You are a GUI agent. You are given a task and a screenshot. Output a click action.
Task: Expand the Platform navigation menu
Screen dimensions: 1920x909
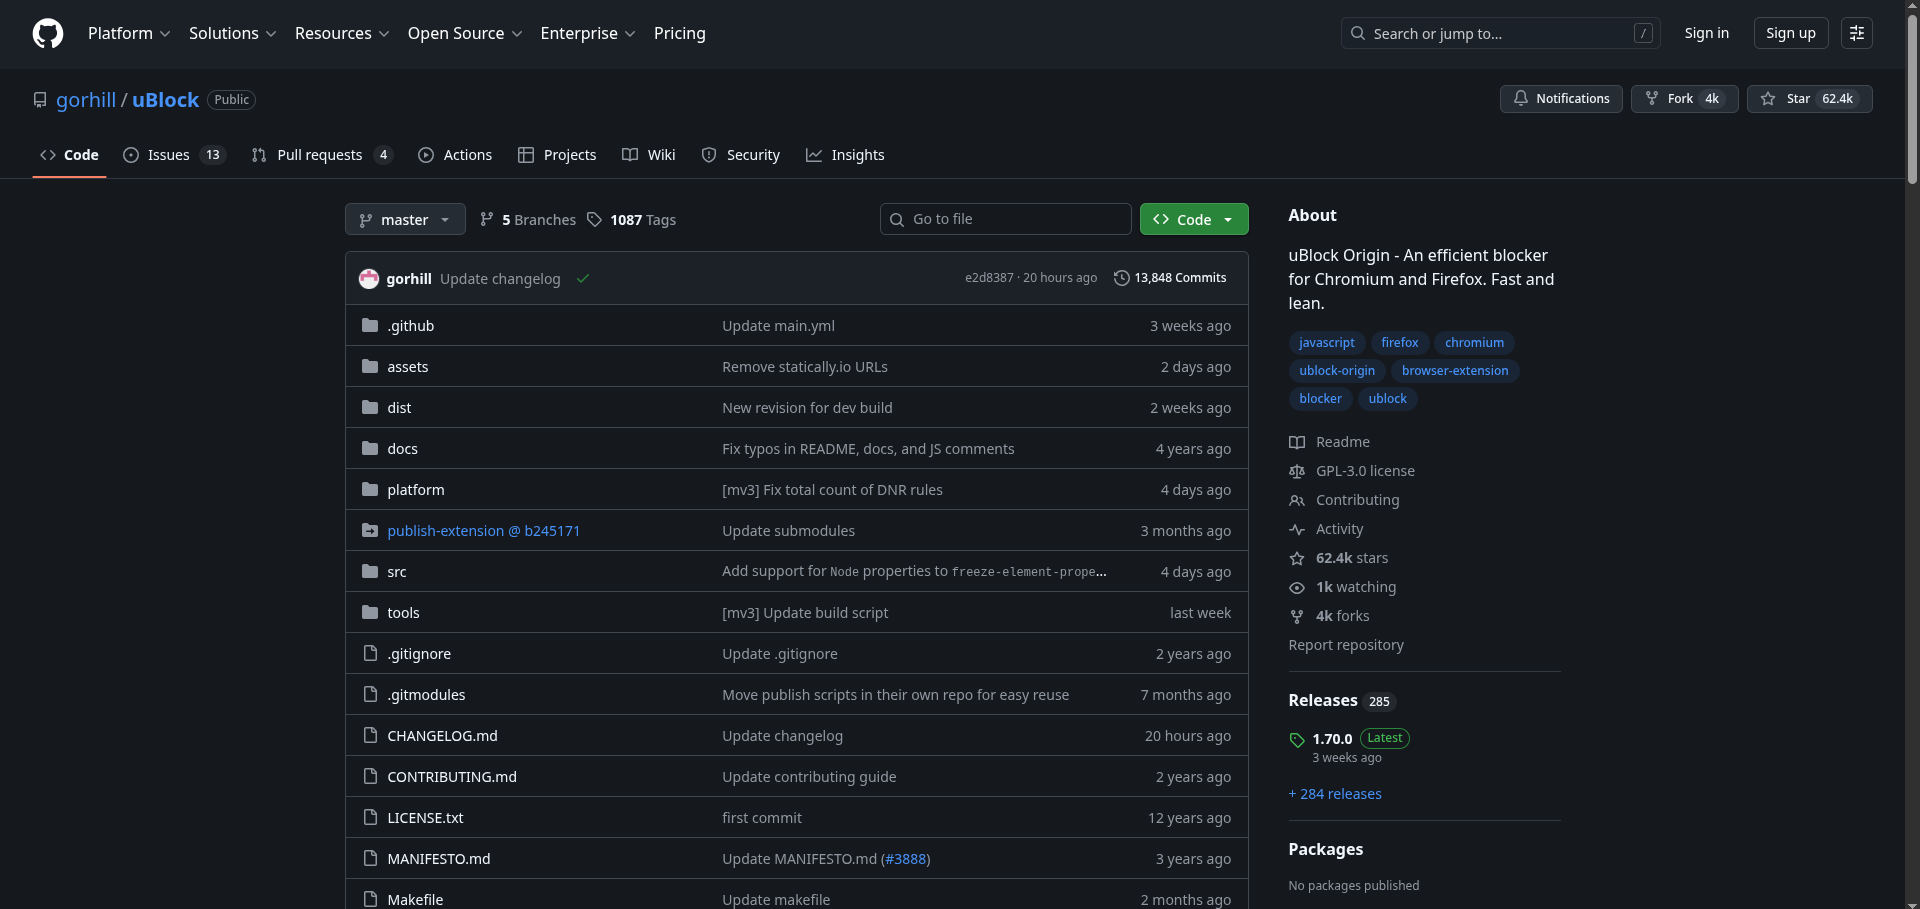(129, 33)
